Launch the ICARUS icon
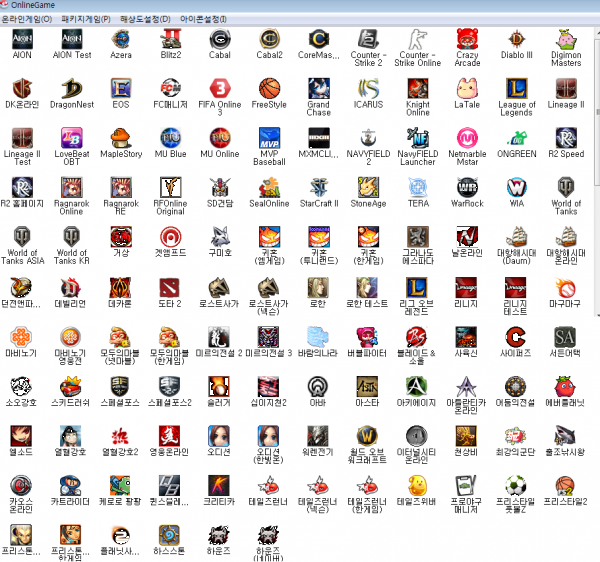This screenshot has width=600, height=562. (x=368, y=88)
